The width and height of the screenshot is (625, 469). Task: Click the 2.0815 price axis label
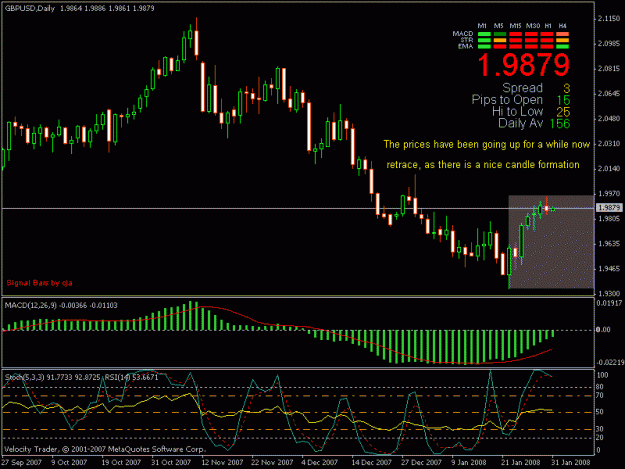pyautogui.click(x=609, y=69)
